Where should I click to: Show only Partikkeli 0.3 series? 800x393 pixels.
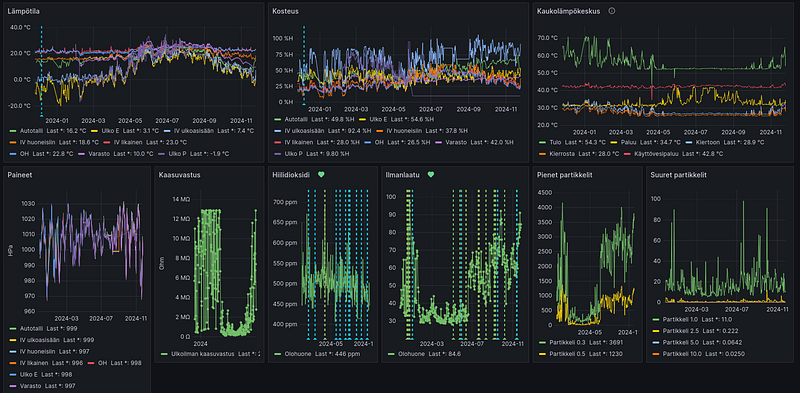pyautogui.click(x=567, y=342)
